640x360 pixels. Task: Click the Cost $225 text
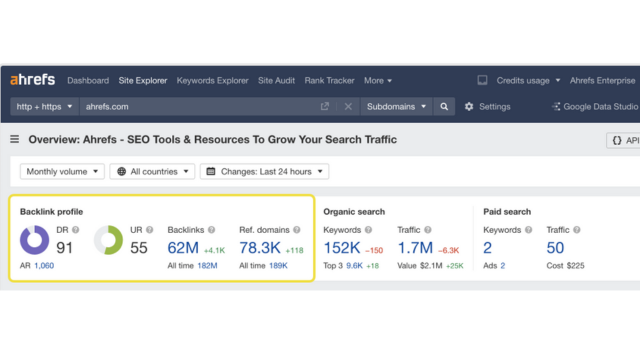pos(565,266)
